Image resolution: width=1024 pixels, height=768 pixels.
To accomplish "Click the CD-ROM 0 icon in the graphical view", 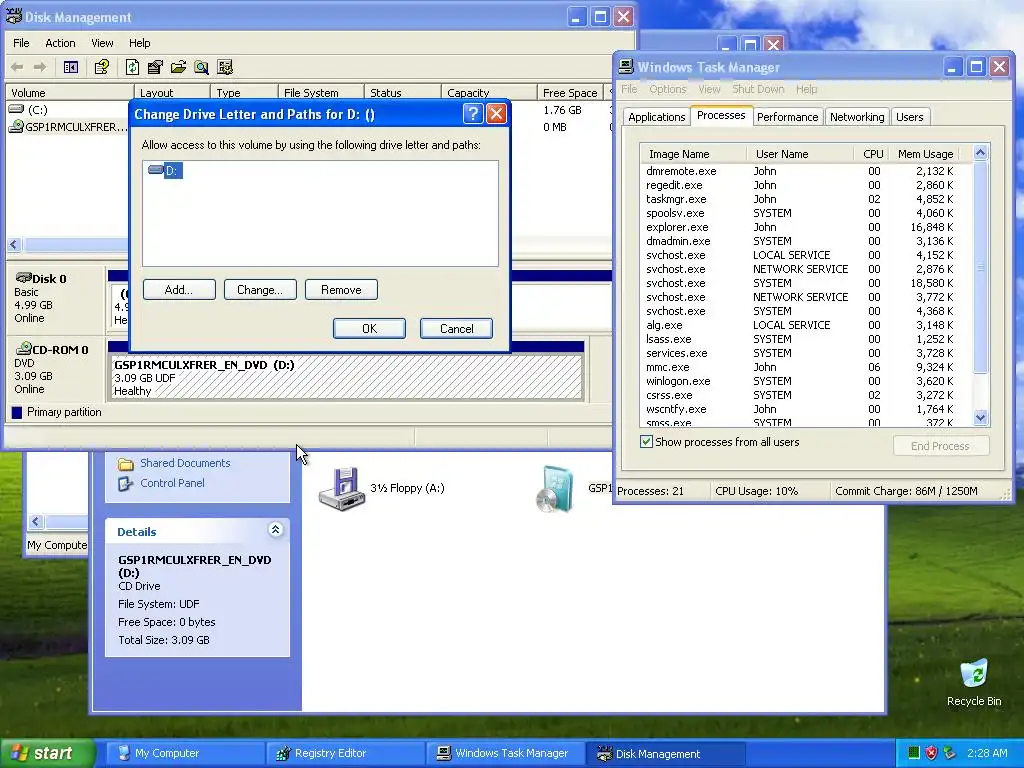I will pos(24,348).
